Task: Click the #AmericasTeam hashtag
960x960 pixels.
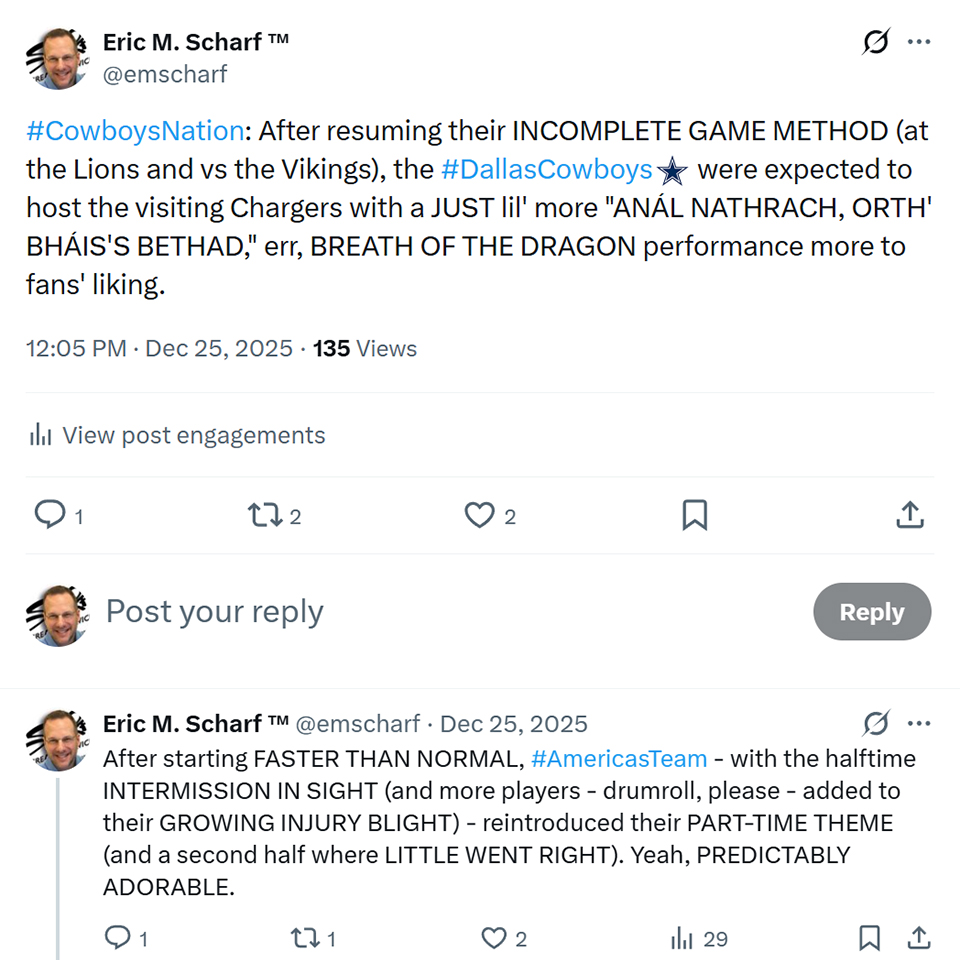Action: [619, 759]
